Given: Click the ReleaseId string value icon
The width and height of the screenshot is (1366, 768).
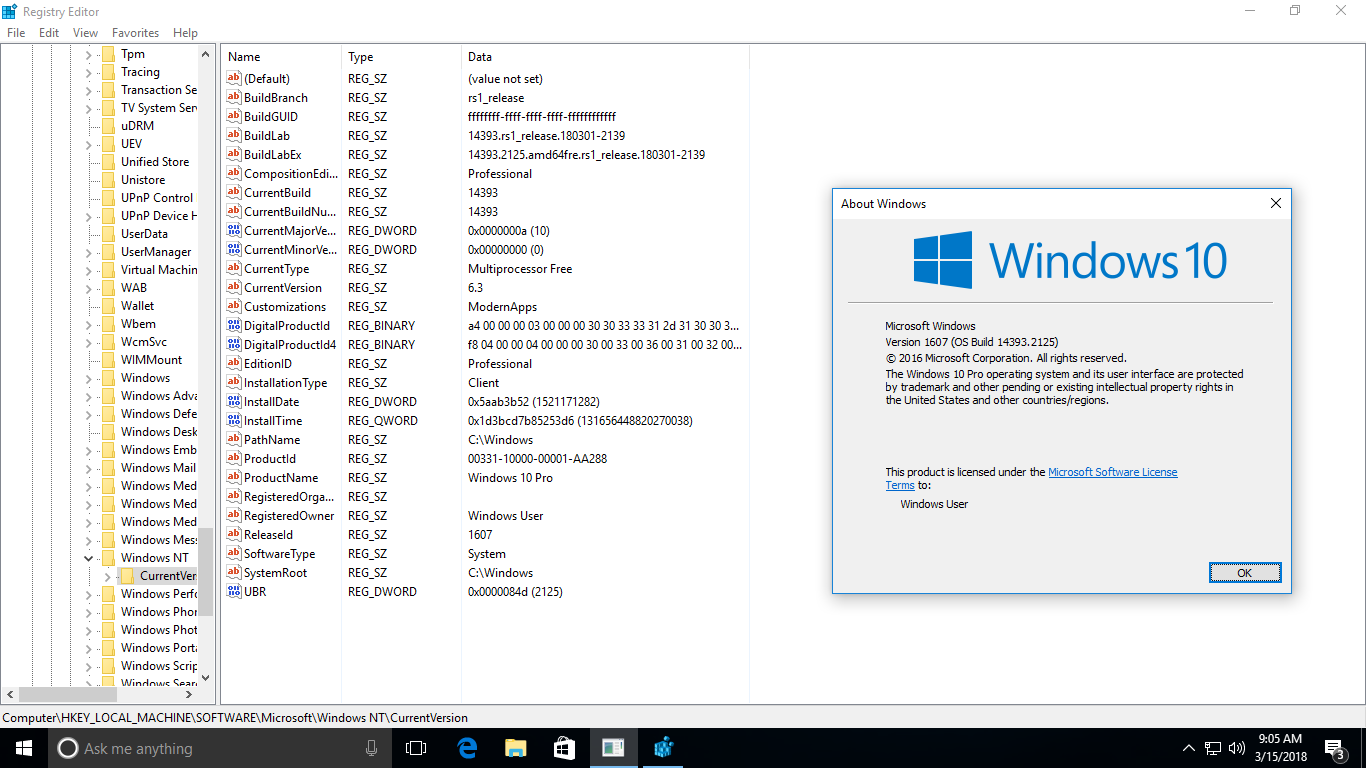Looking at the screenshot, I should point(234,535).
